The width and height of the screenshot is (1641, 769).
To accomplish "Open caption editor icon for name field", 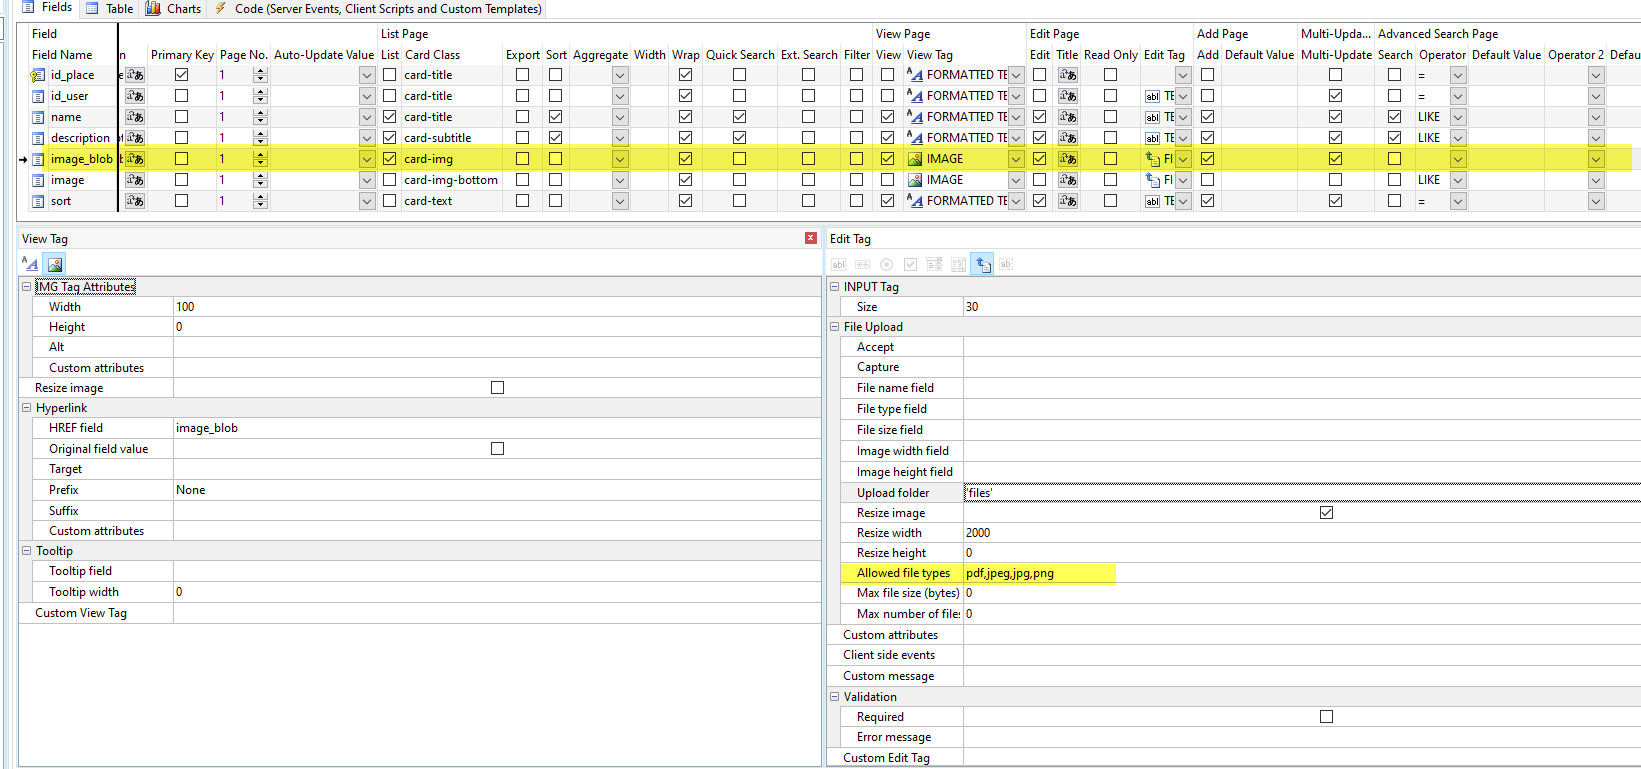I will click(x=135, y=117).
